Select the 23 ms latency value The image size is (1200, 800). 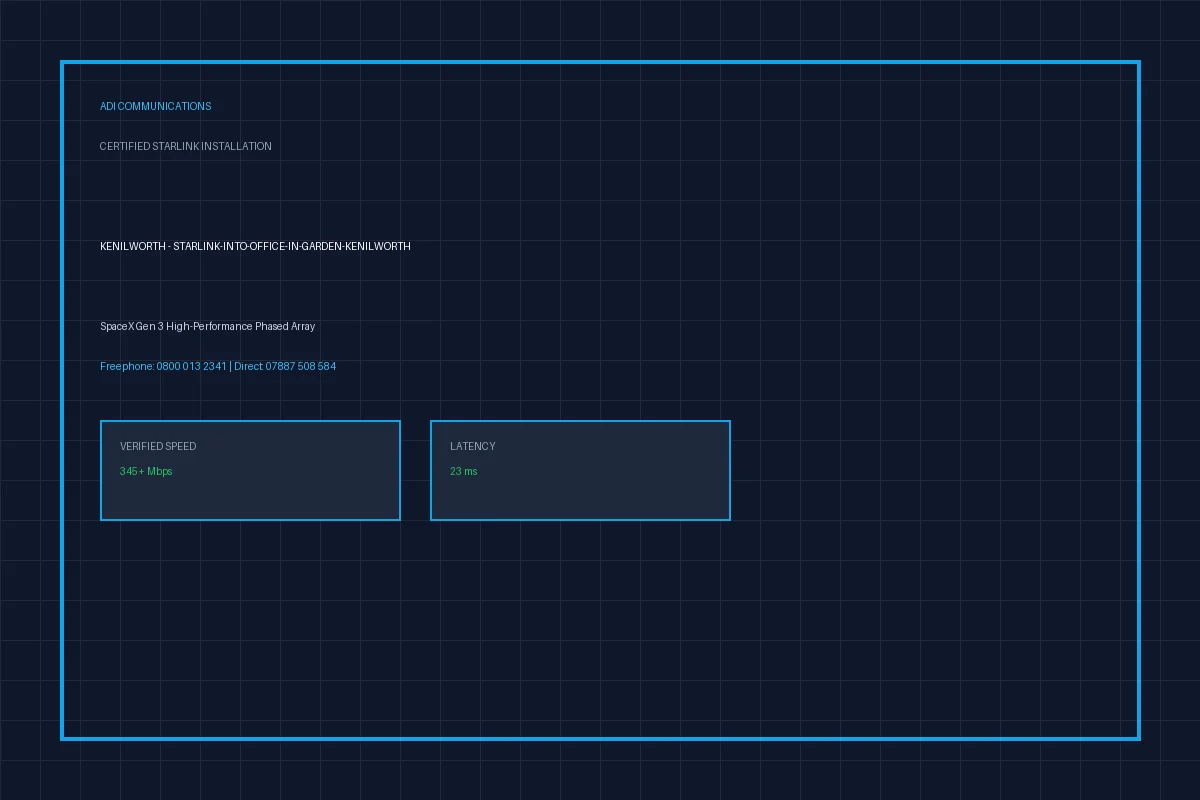464,471
